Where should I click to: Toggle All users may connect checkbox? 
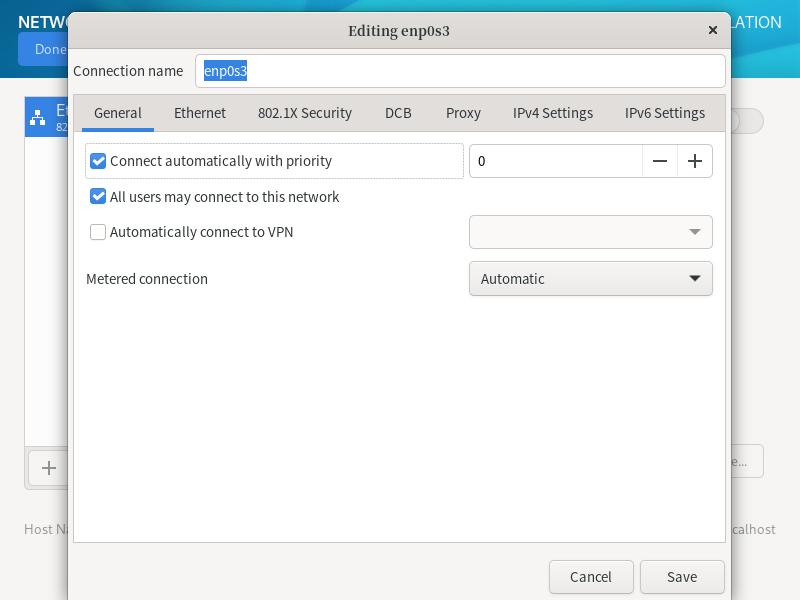tap(98, 197)
